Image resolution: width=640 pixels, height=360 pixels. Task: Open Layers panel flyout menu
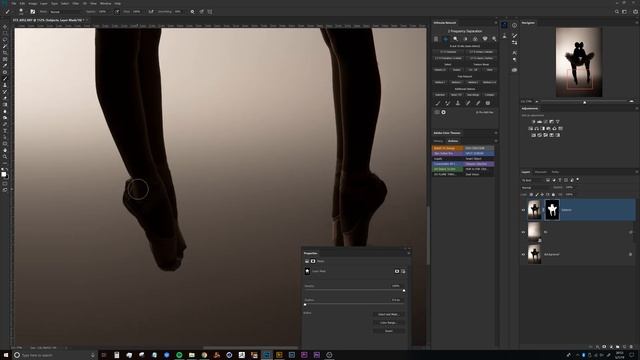click(636, 172)
